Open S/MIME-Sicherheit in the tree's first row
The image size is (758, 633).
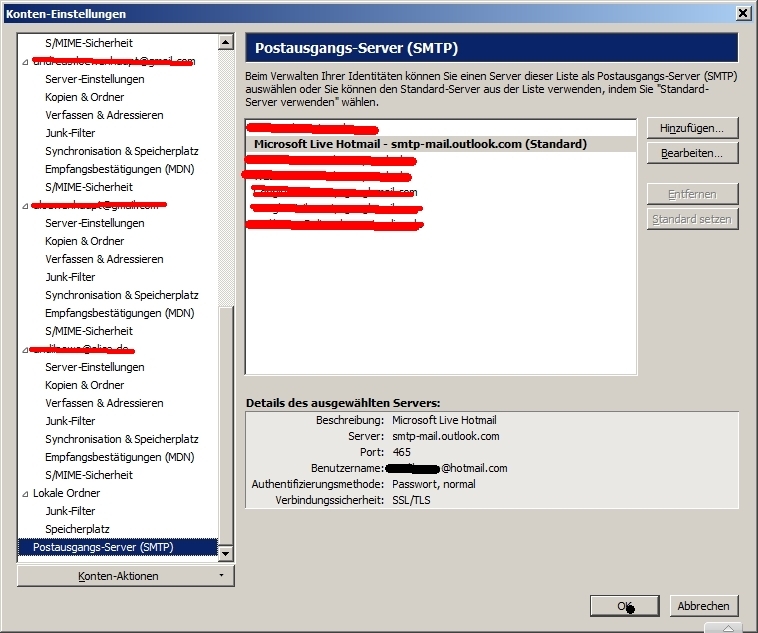(88, 43)
